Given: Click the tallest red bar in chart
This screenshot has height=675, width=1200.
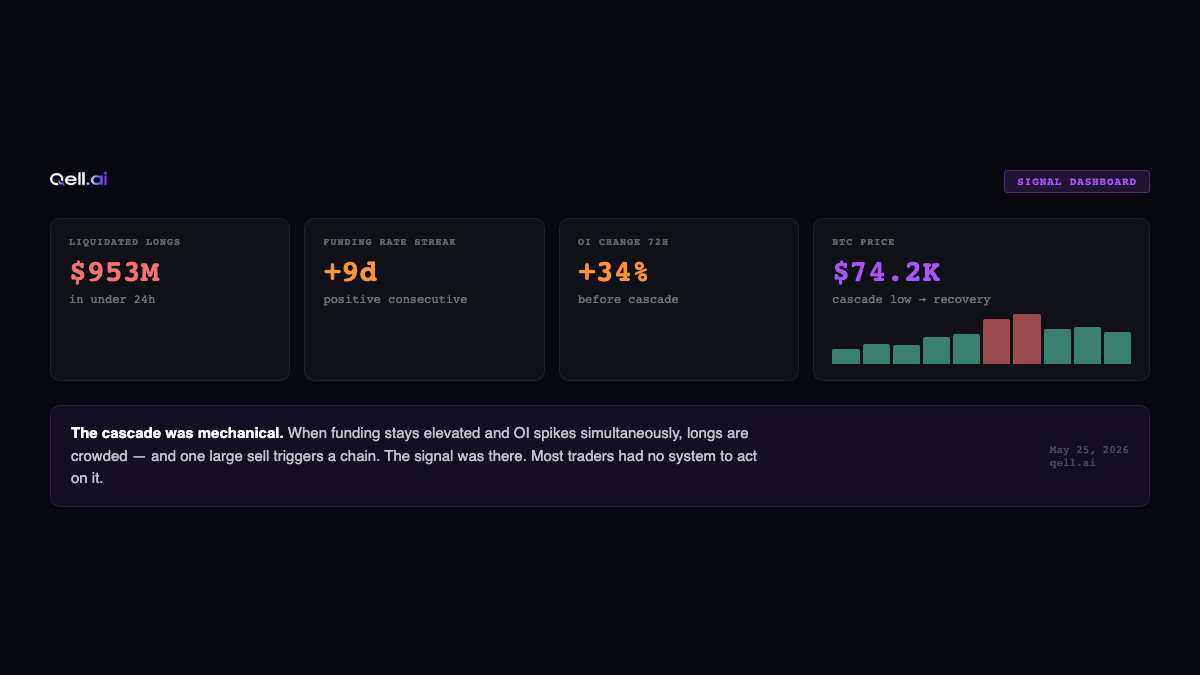Looking at the screenshot, I should click(x=1027, y=339).
